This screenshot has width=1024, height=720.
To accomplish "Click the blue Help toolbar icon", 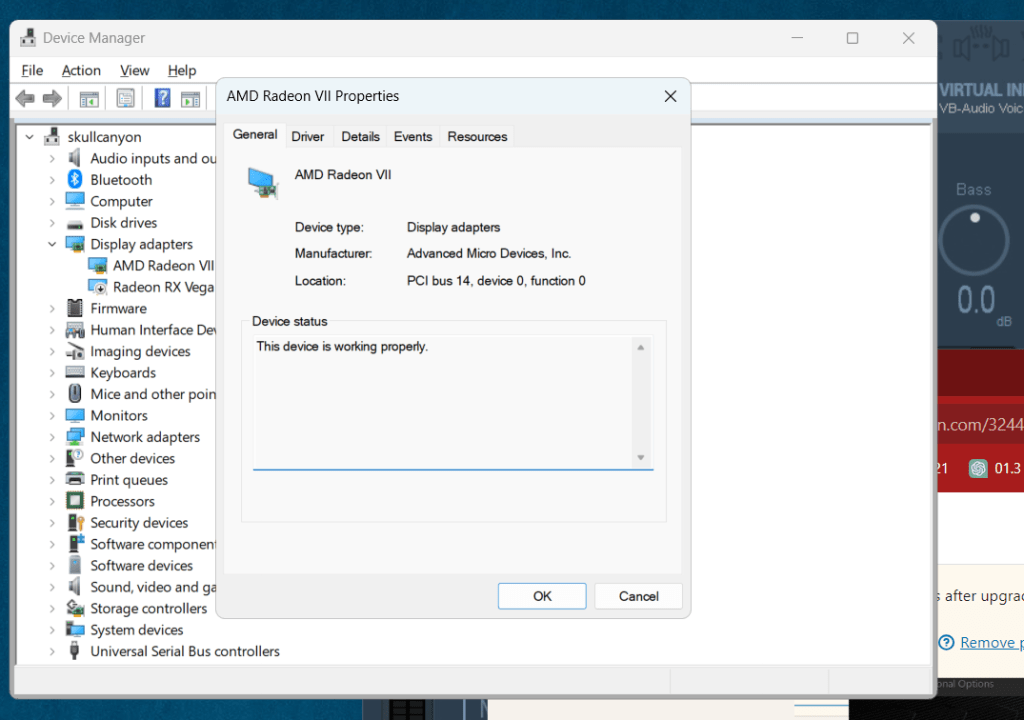I will coord(162,98).
